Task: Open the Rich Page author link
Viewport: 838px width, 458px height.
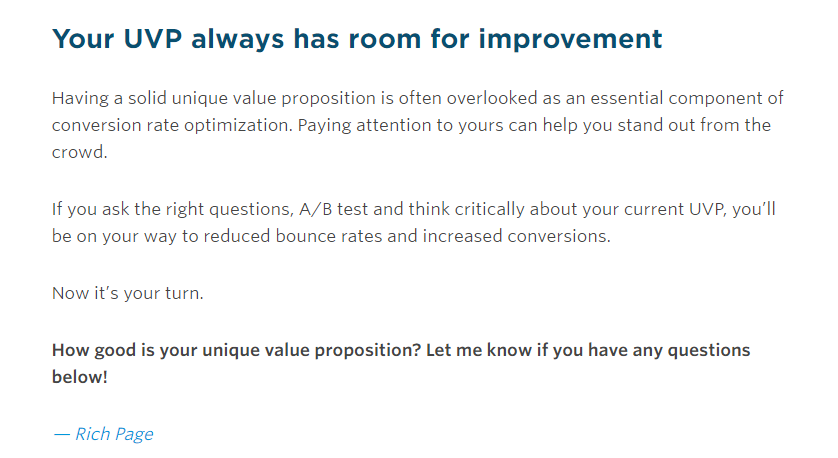Action: pyautogui.click(x=114, y=434)
